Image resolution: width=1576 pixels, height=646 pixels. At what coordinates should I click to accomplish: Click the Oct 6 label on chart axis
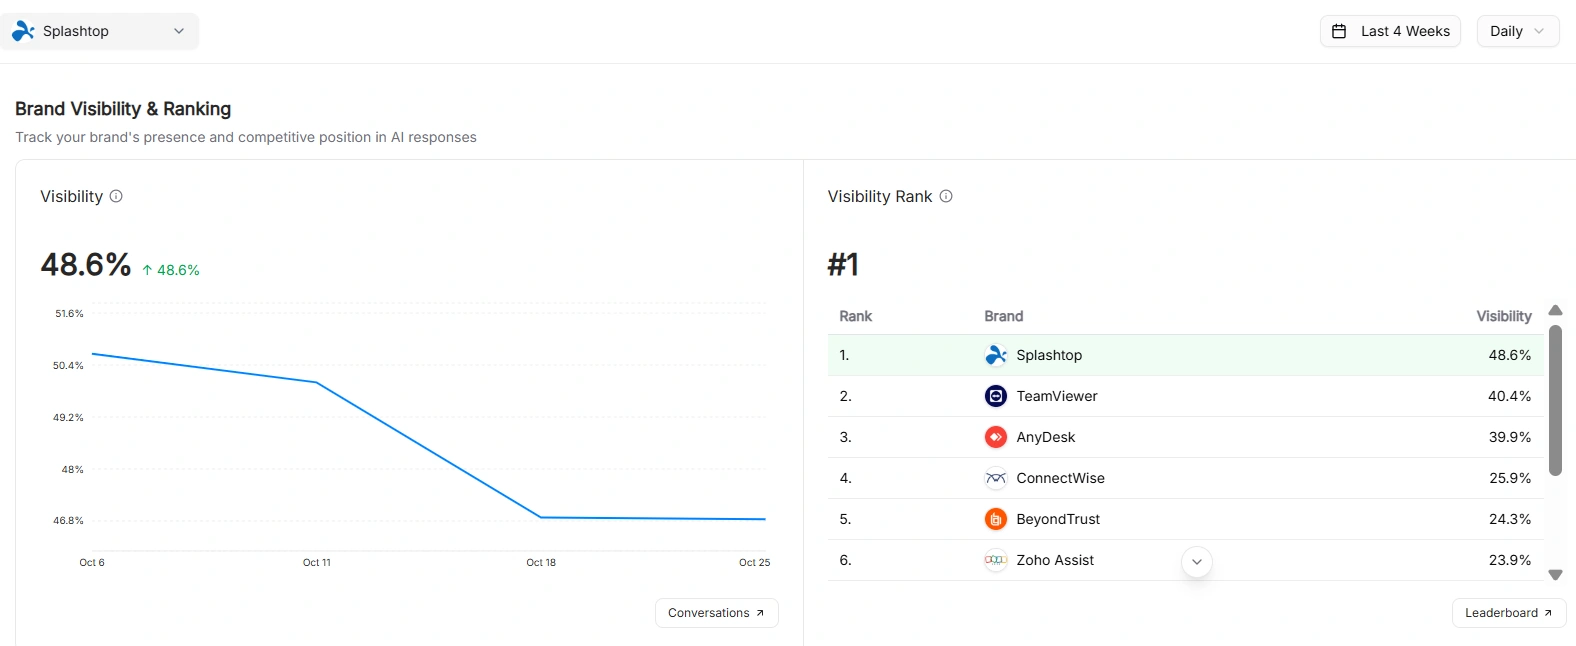[92, 563]
